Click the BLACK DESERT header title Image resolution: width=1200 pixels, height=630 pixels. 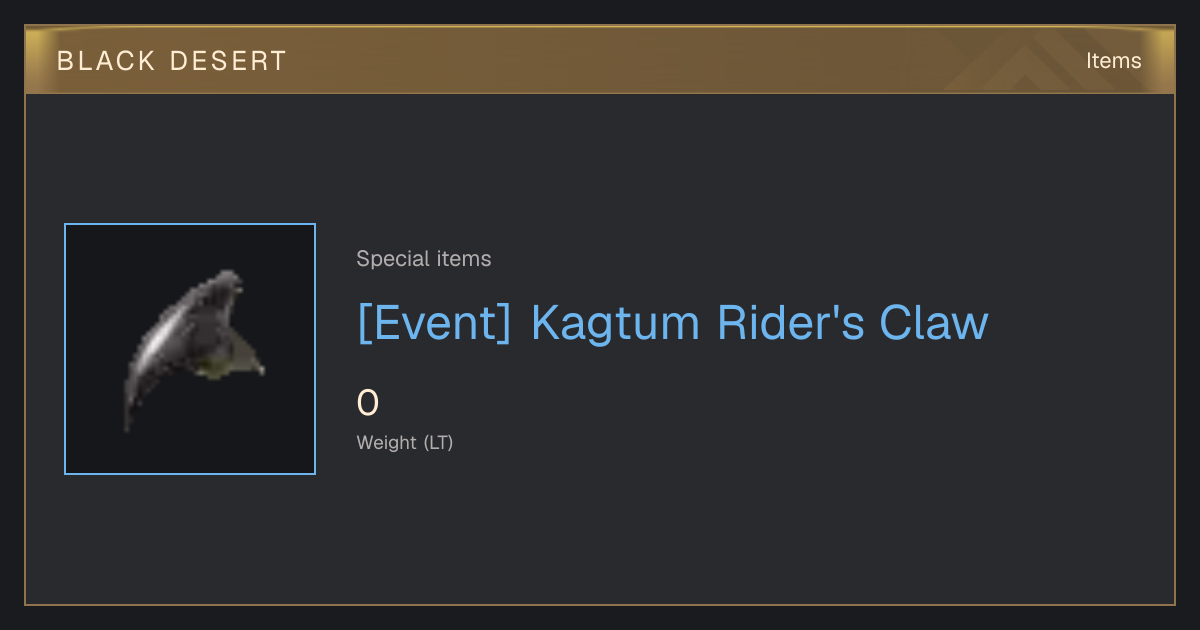coord(172,61)
